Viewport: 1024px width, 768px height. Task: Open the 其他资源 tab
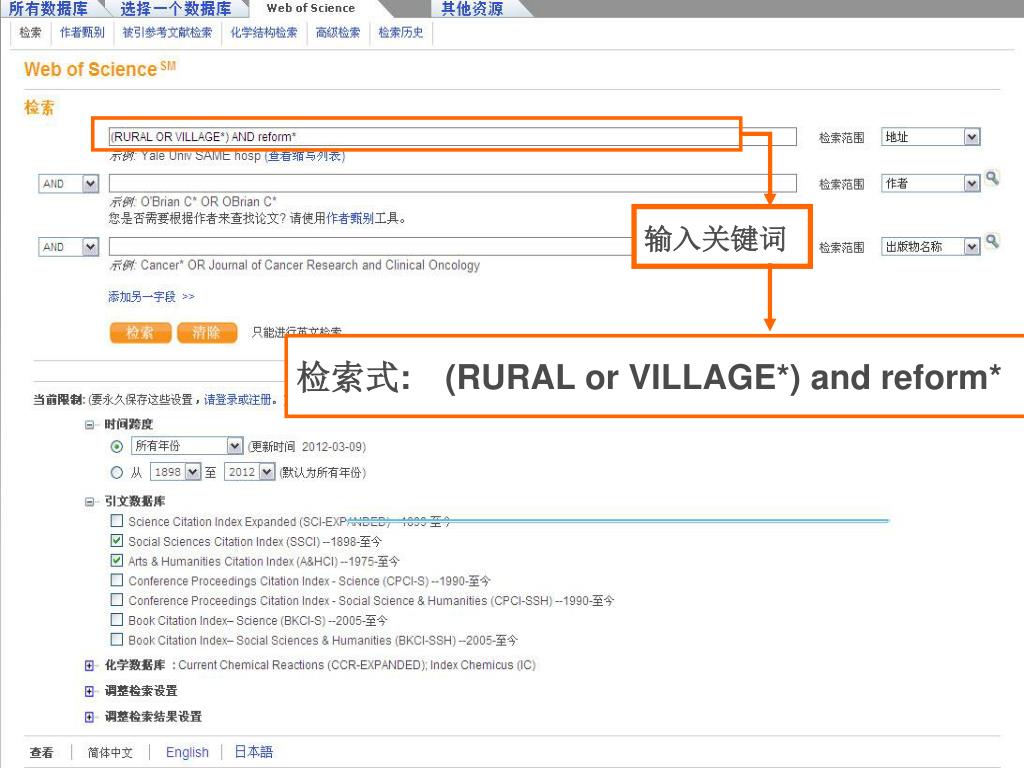472,8
